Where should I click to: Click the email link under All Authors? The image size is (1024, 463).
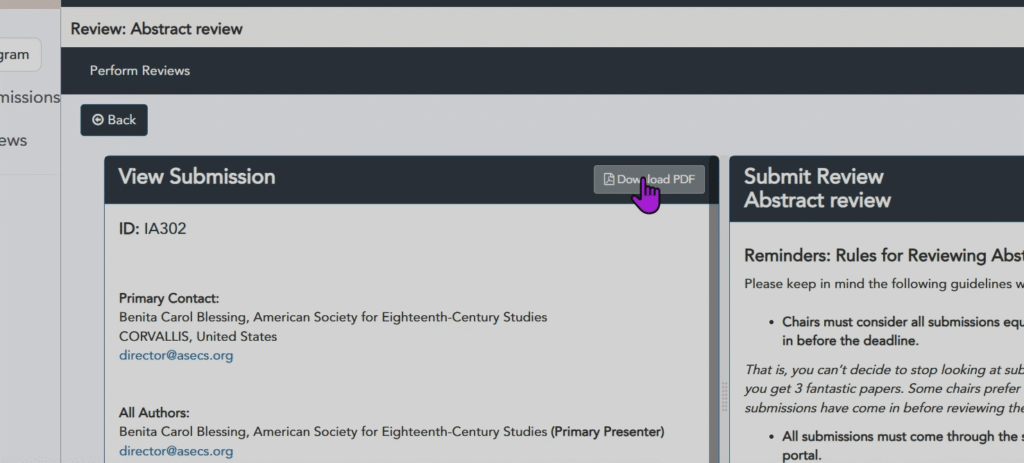(x=176, y=451)
